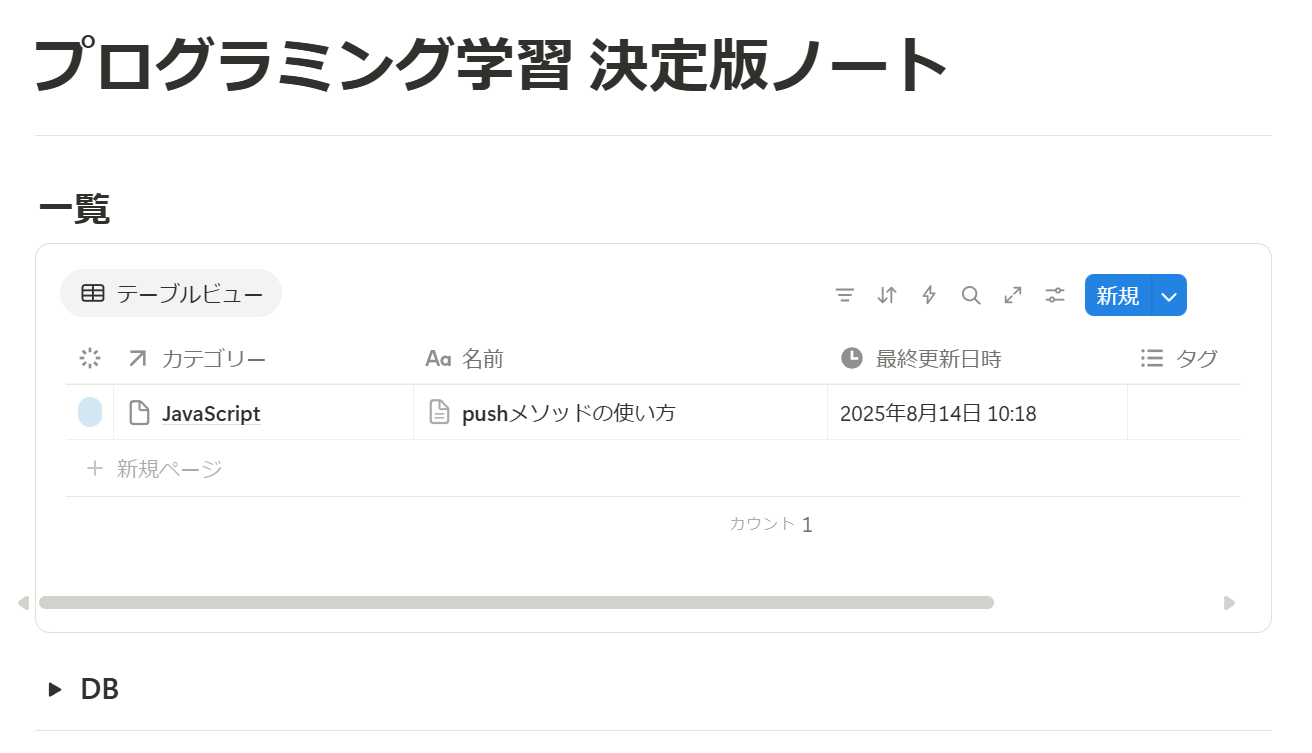The width and height of the screenshot is (1312, 753).
Task: Click the page icon beside JavaScript
Action: click(140, 413)
